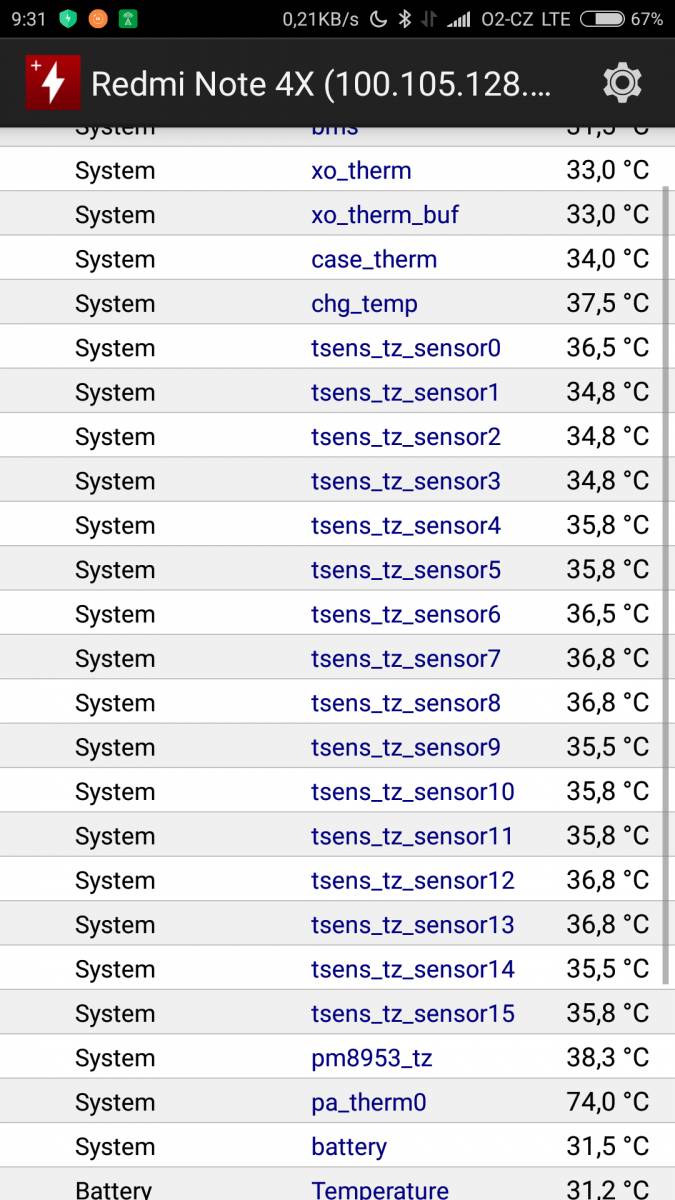Tap the Bluetooth status icon
The image size is (675, 1200).
(x=404, y=19)
